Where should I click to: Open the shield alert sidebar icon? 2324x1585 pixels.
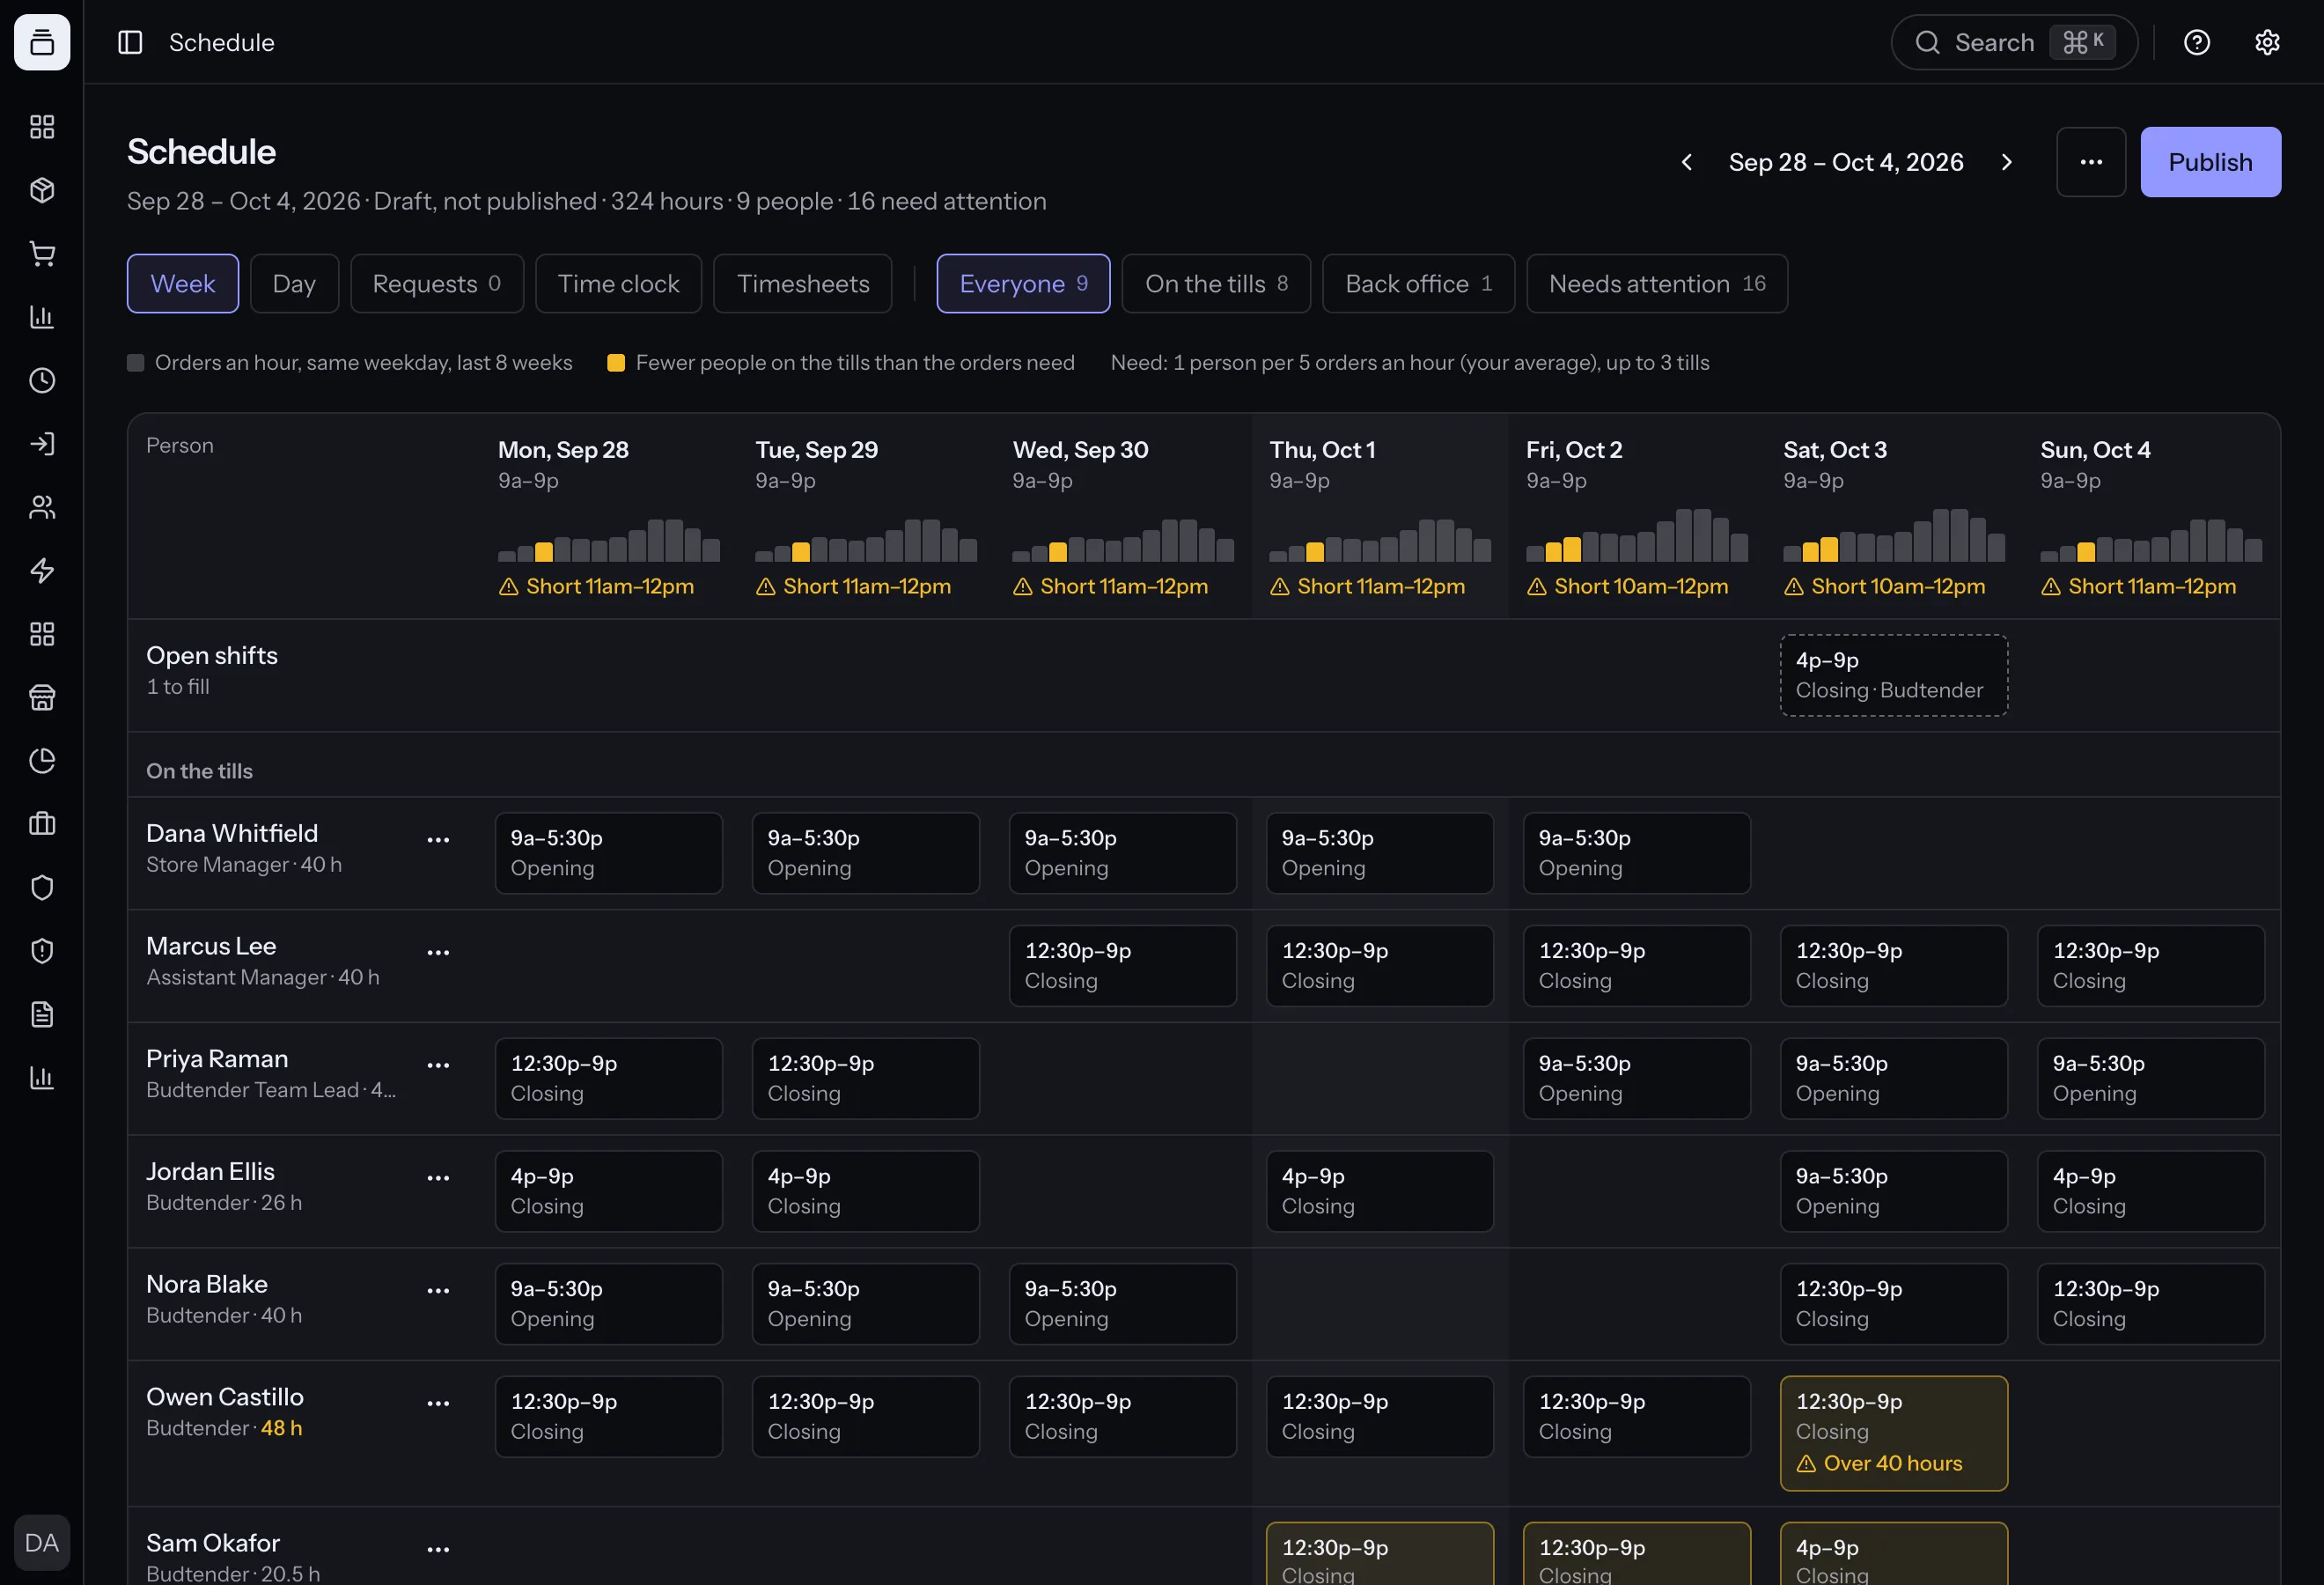(x=42, y=951)
